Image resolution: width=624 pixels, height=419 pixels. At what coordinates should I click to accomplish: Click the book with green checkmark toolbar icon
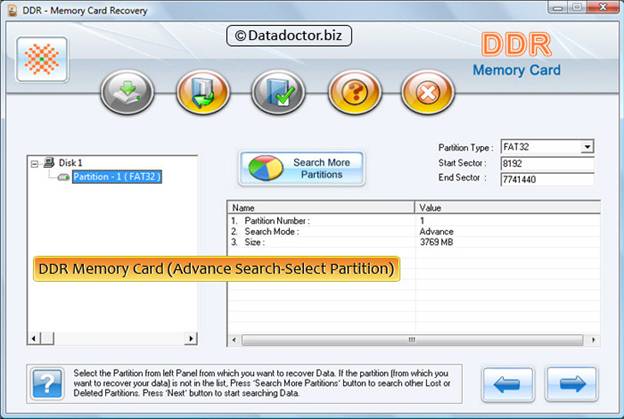278,92
